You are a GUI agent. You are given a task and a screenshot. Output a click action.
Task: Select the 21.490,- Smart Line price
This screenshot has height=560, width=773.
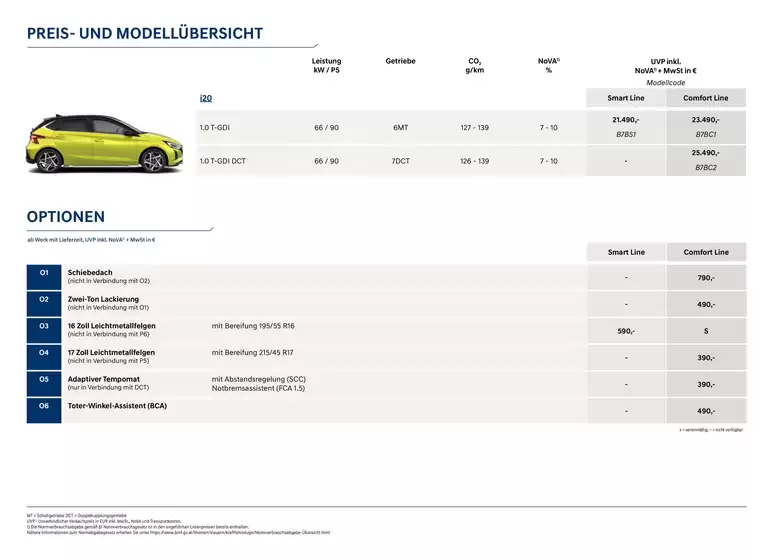[626, 120]
